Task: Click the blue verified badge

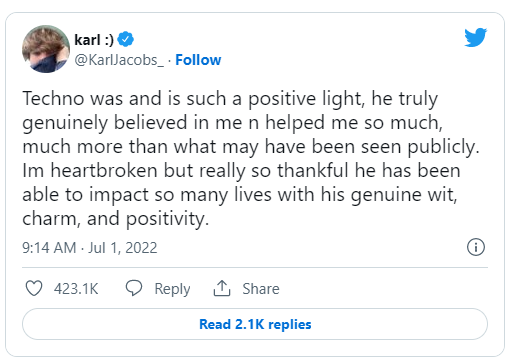Action: (x=126, y=39)
